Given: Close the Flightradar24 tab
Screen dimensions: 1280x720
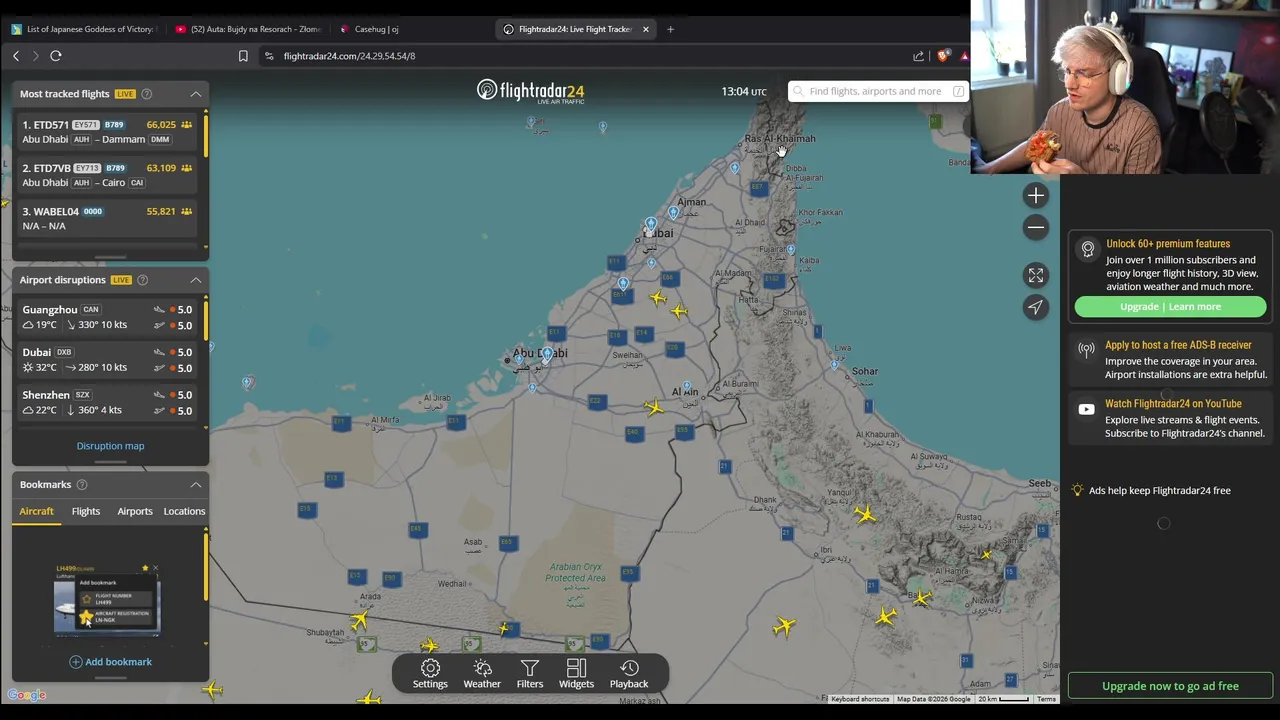Looking at the screenshot, I should pyautogui.click(x=645, y=29).
